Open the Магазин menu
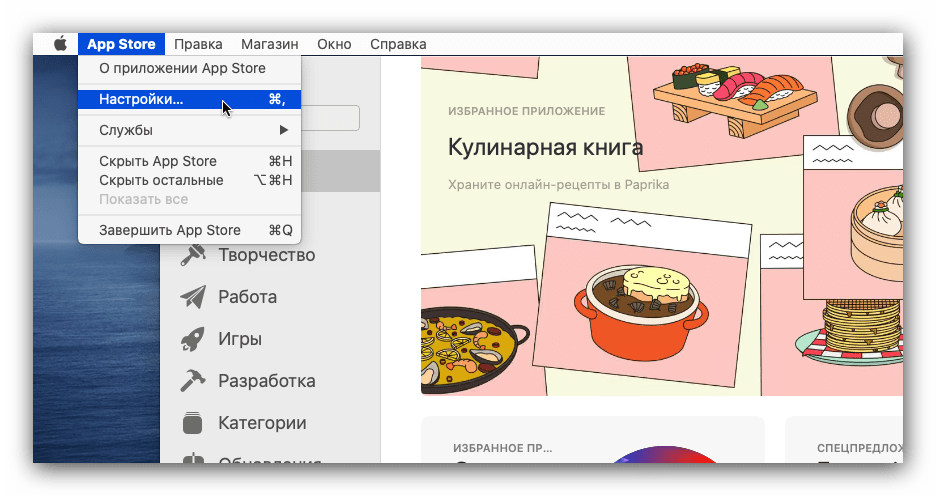This screenshot has width=936, height=496. click(269, 44)
